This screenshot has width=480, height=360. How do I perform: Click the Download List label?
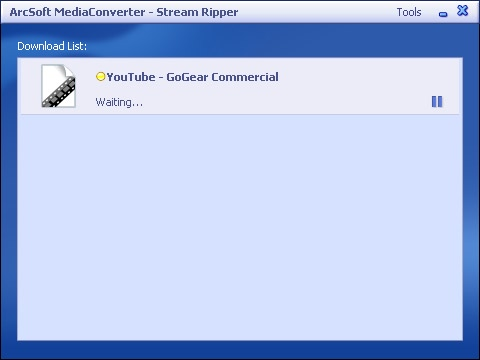(x=52, y=46)
